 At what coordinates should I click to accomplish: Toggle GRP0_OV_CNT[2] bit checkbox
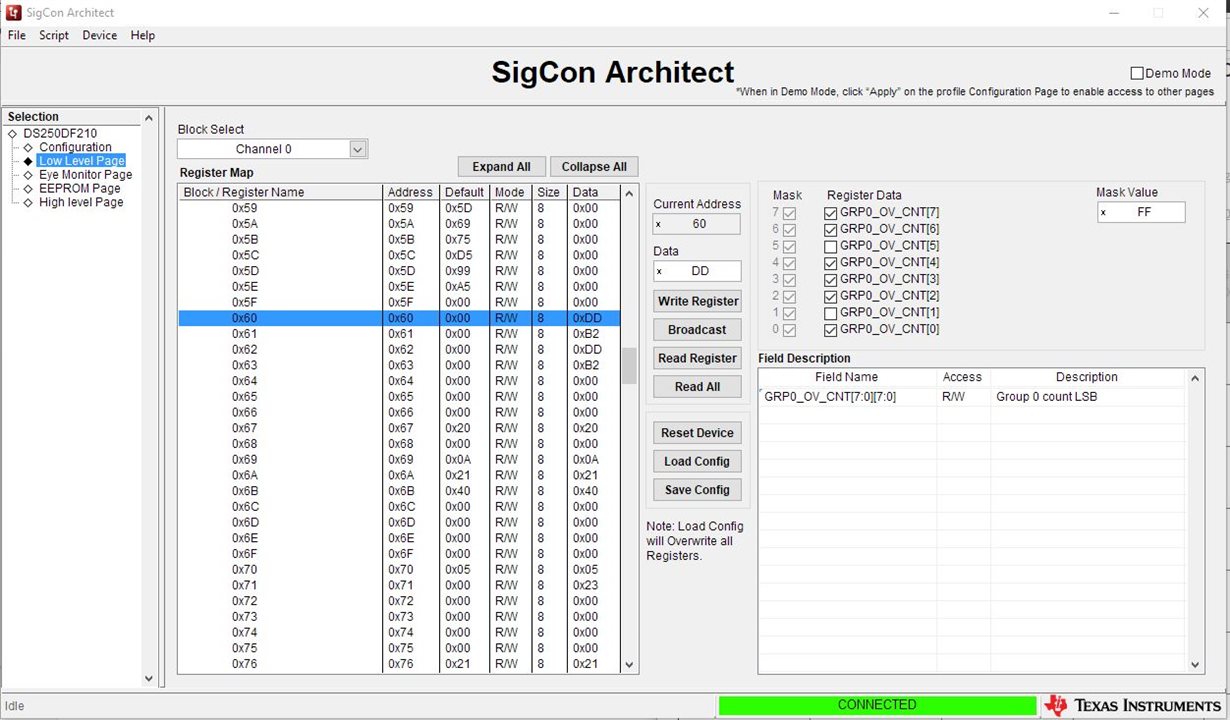click(x=831, y=296)
